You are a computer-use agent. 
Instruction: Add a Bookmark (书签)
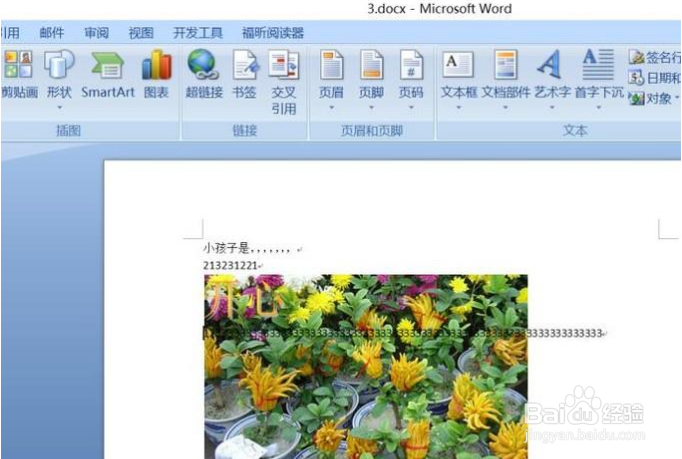244,74
